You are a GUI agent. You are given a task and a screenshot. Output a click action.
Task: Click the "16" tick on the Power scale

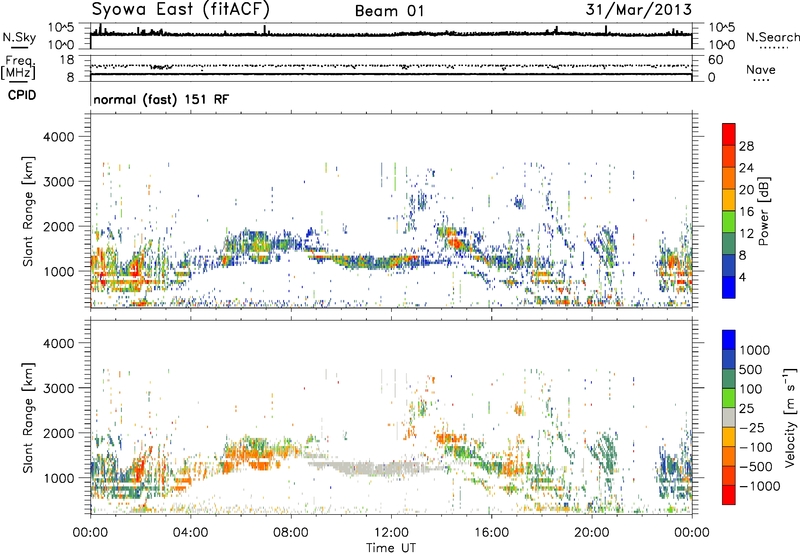[x=746, y=212]
